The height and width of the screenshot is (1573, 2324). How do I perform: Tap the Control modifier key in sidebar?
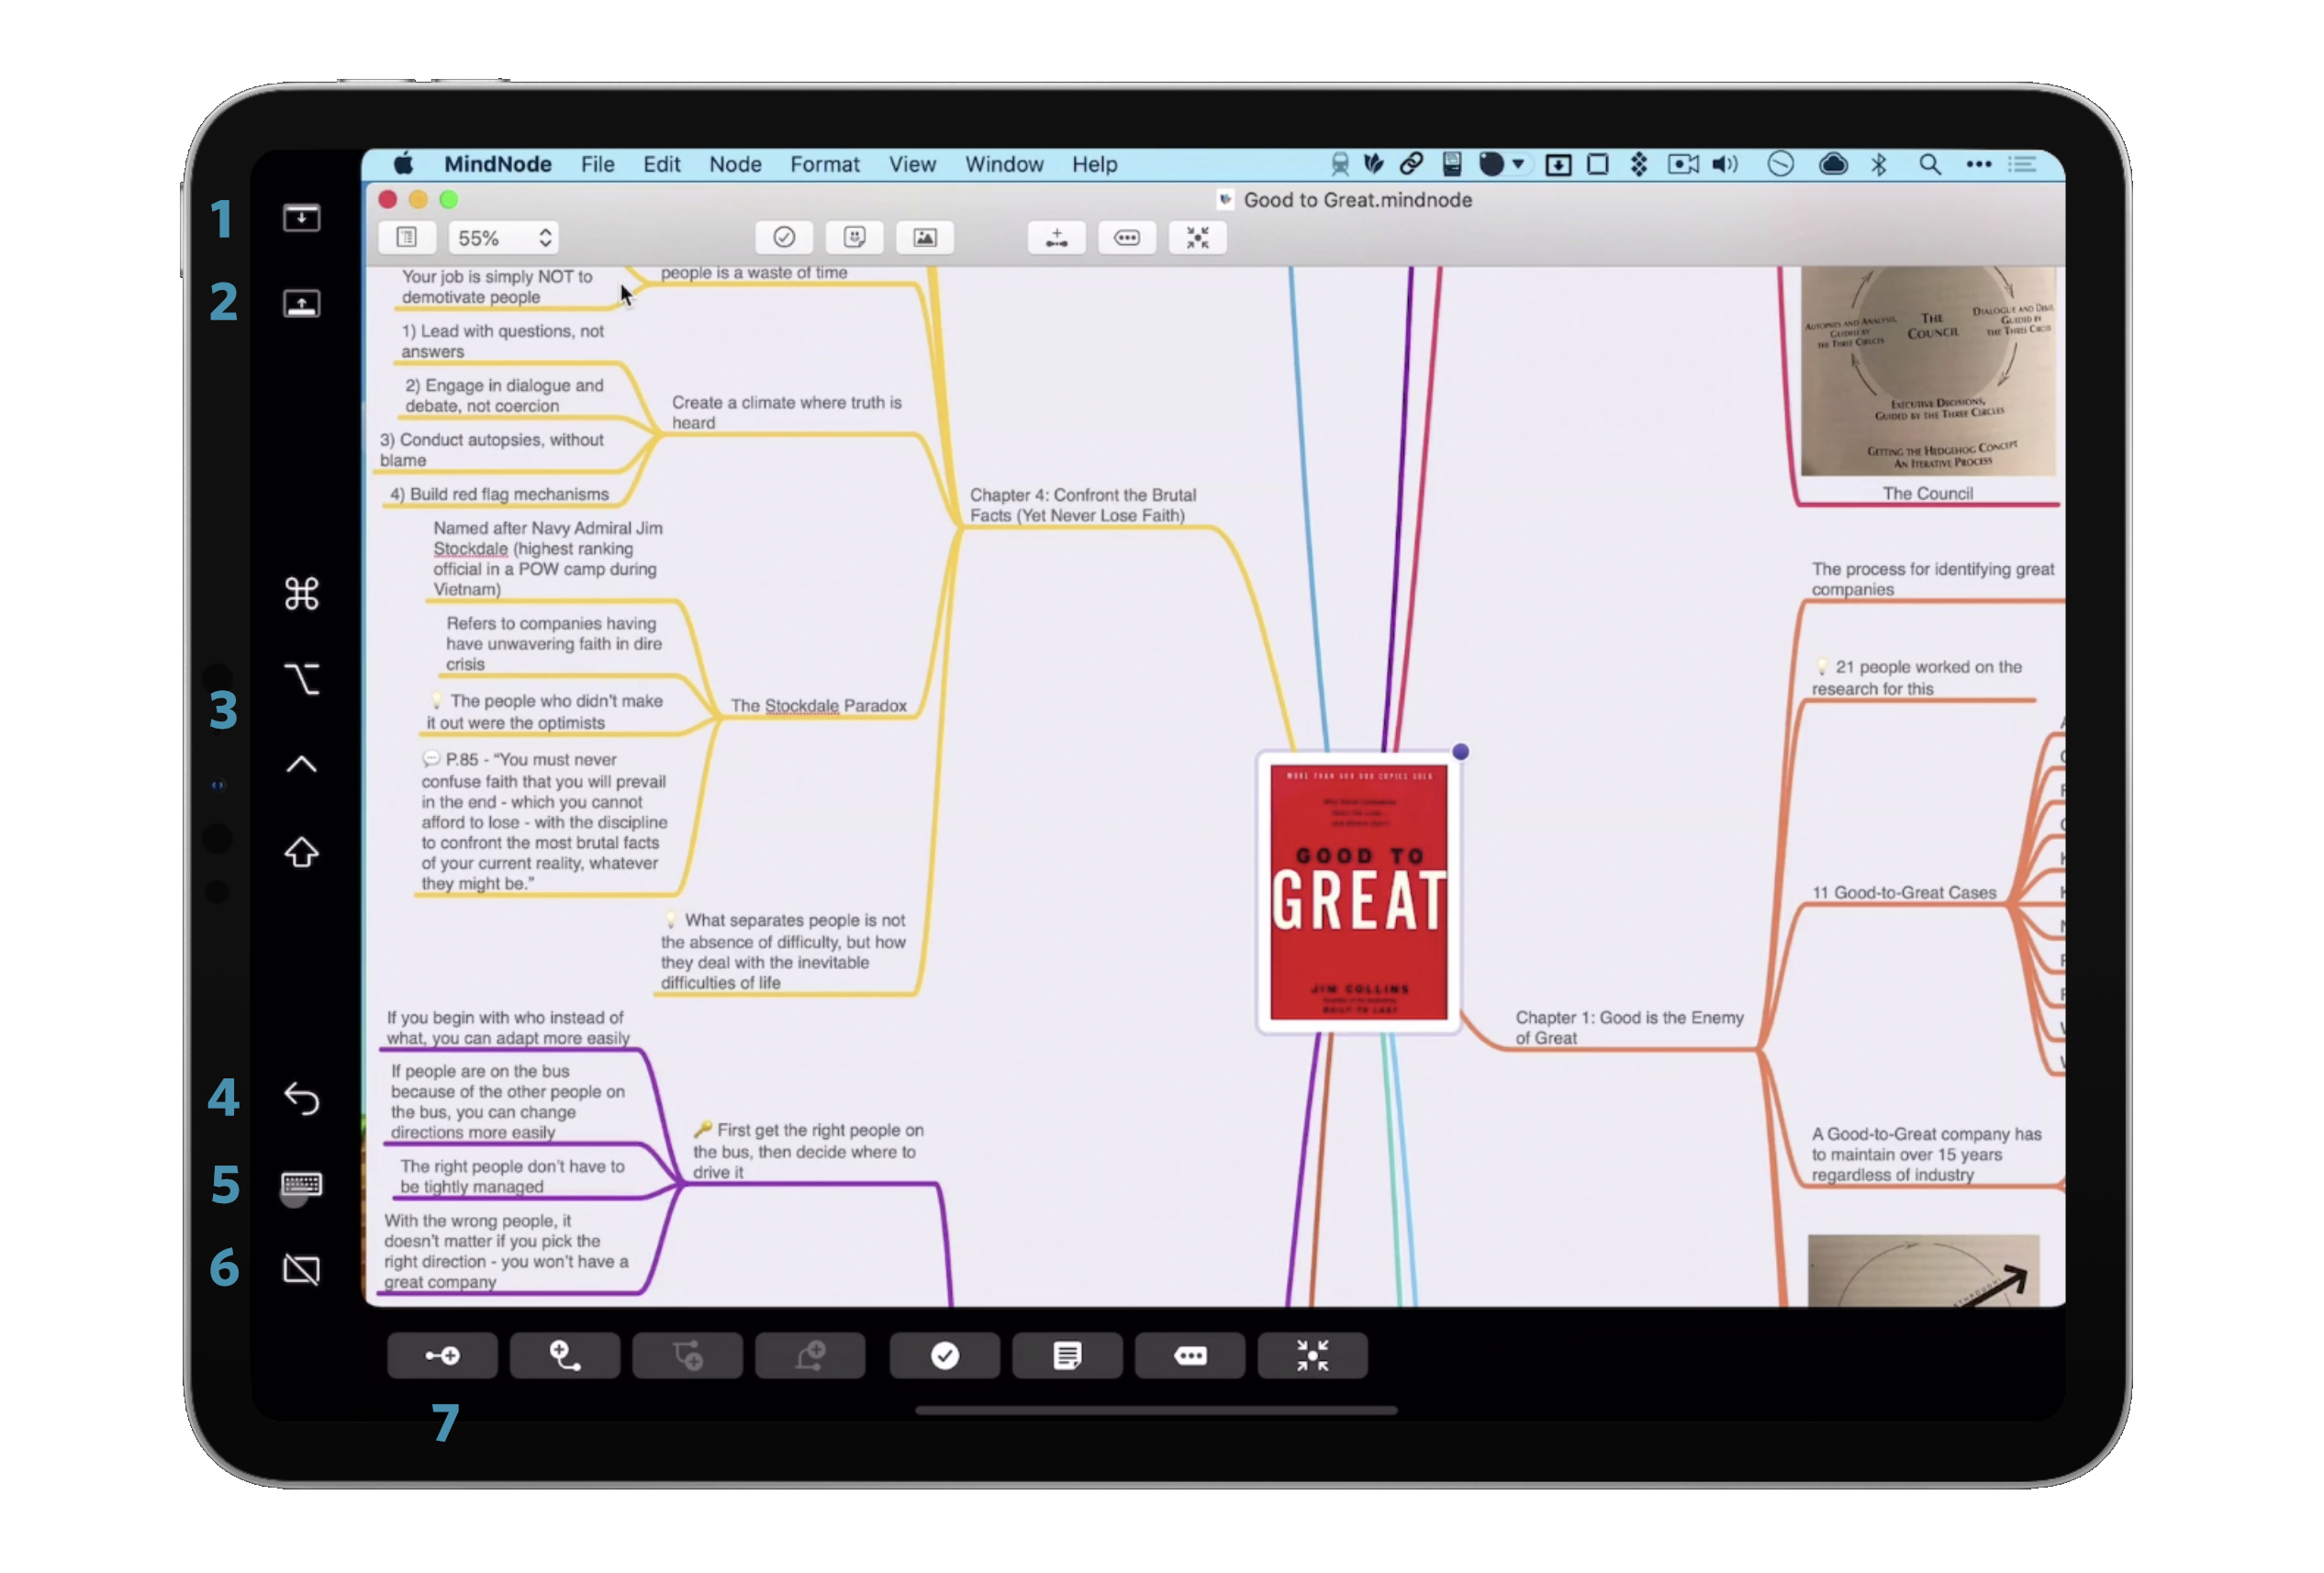[x=301, y=764]
